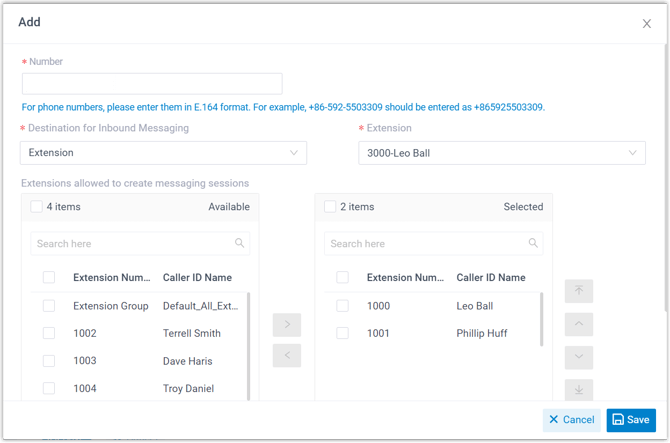
Task: Click the Number input field
Action: click(x=152, y=84)
